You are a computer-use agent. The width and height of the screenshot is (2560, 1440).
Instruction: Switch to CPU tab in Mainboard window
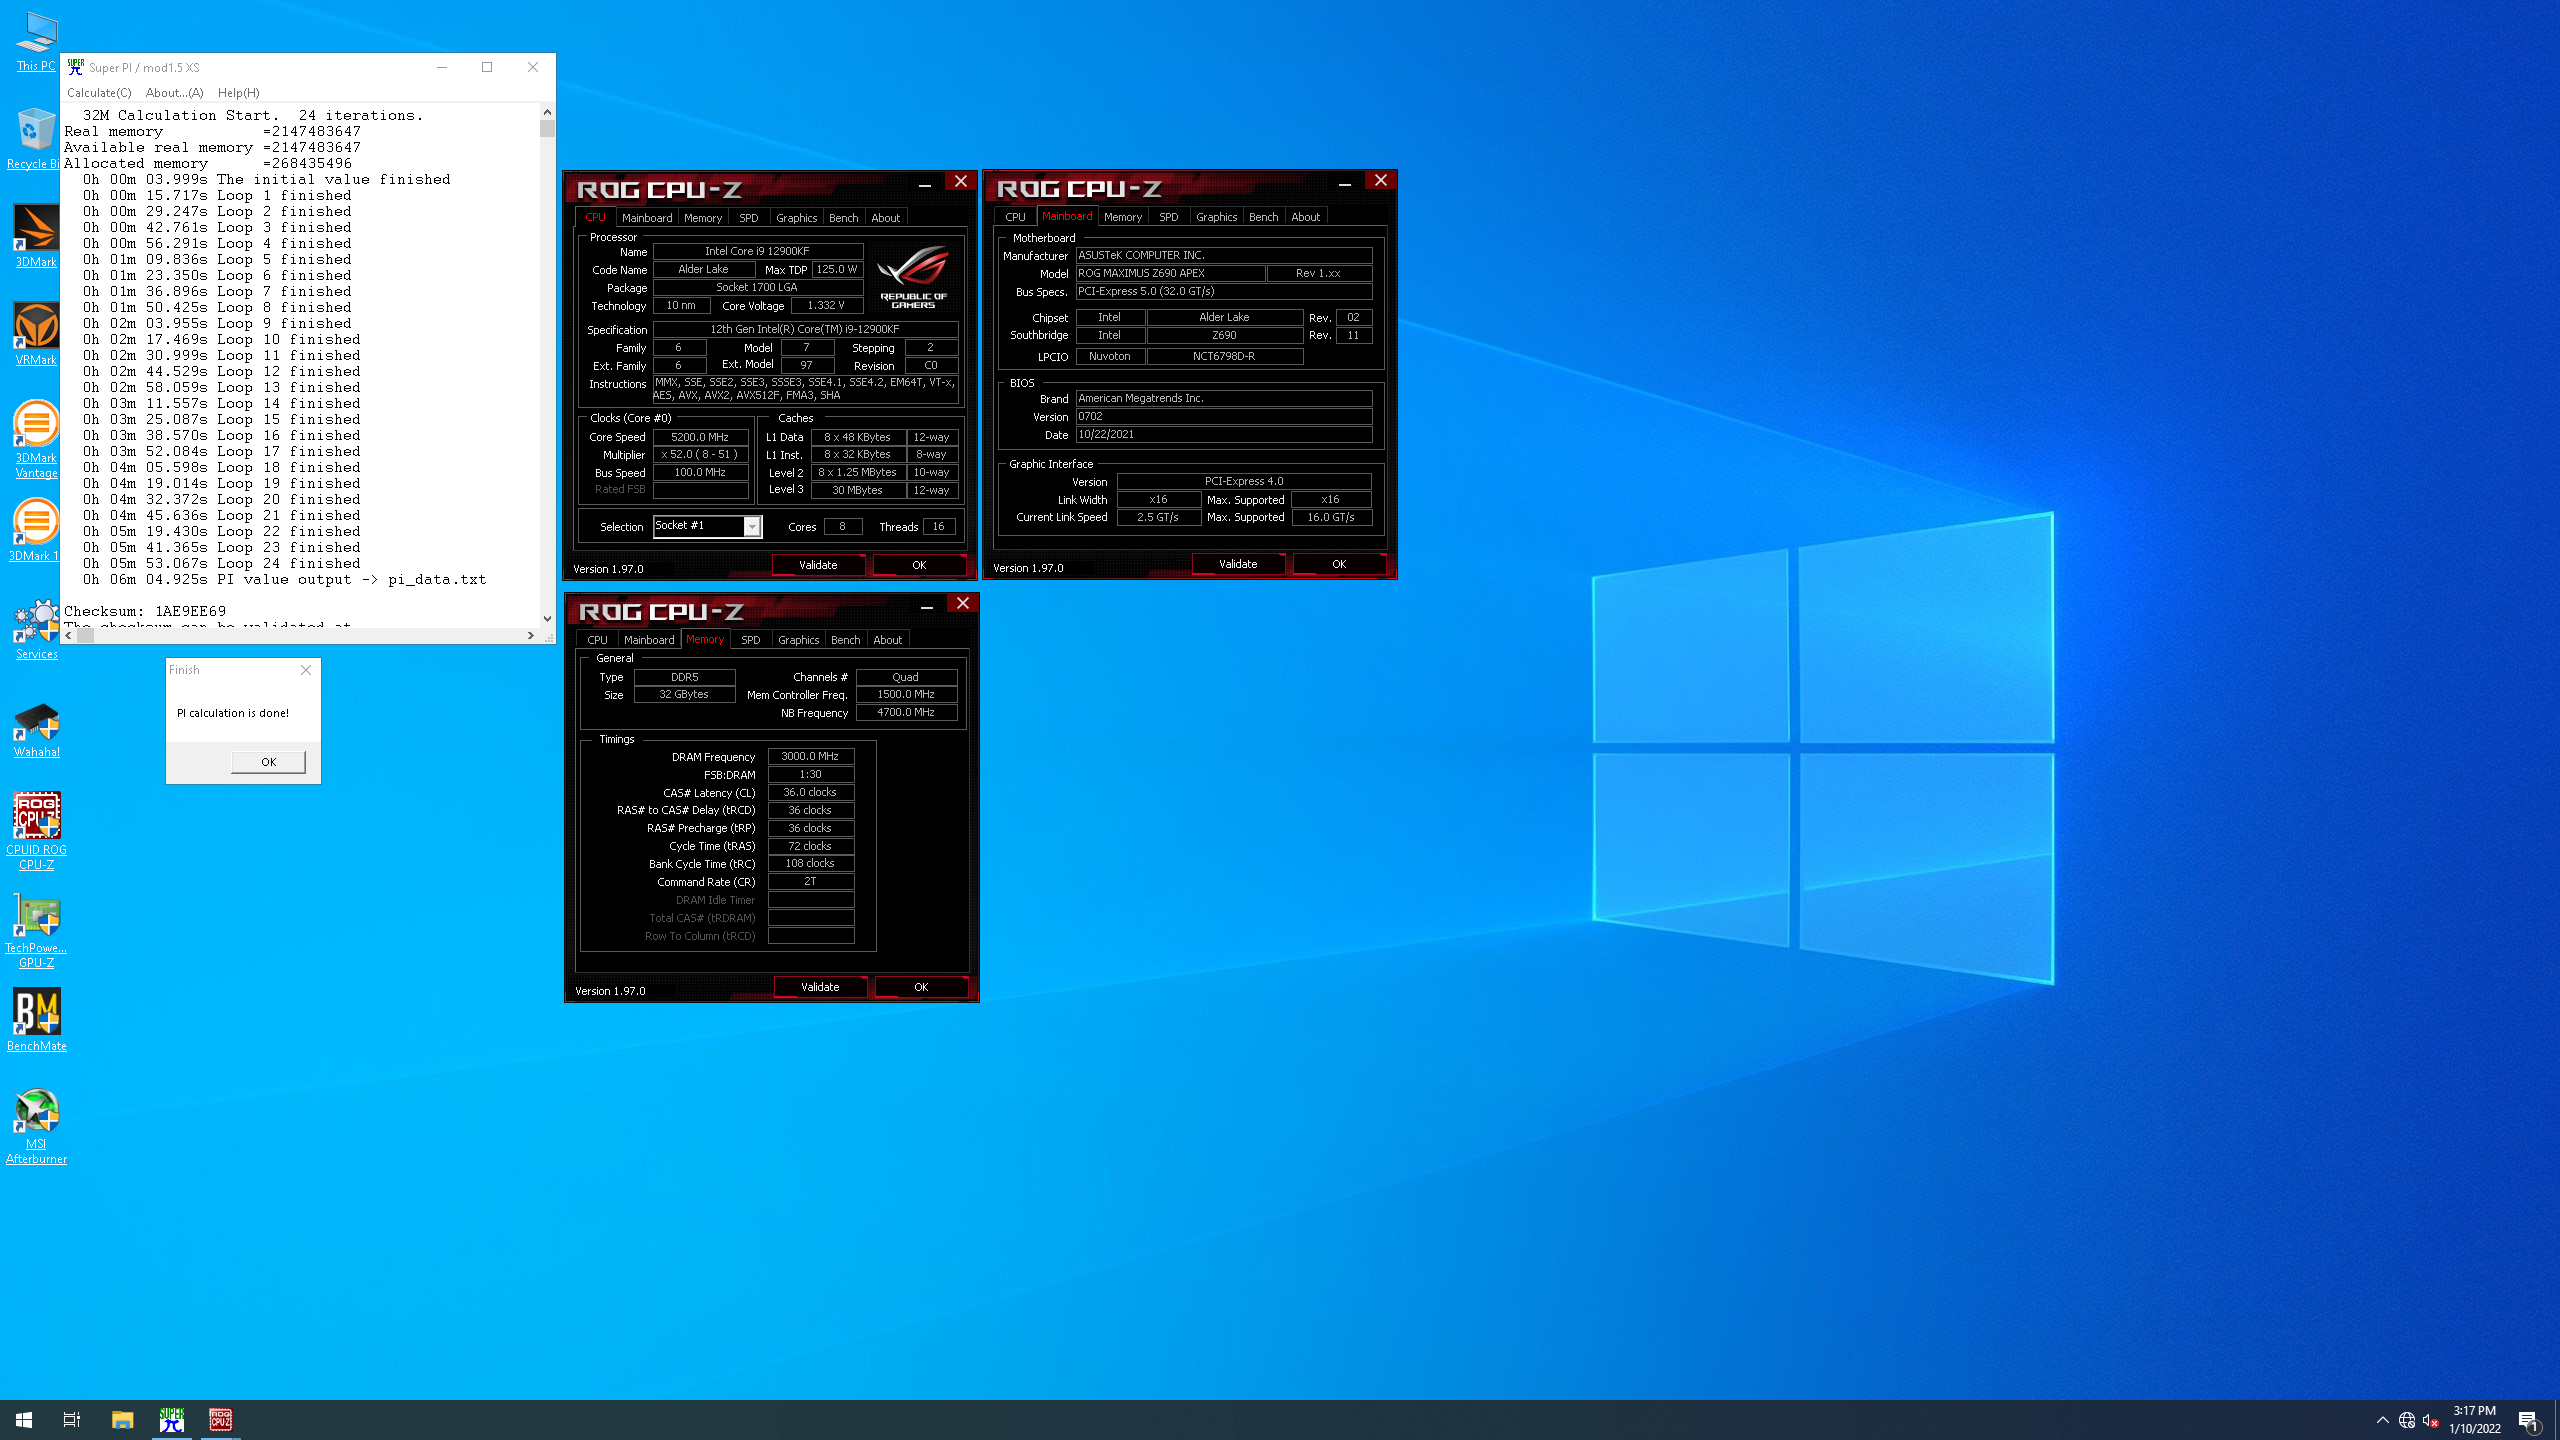click(1016, 217)
